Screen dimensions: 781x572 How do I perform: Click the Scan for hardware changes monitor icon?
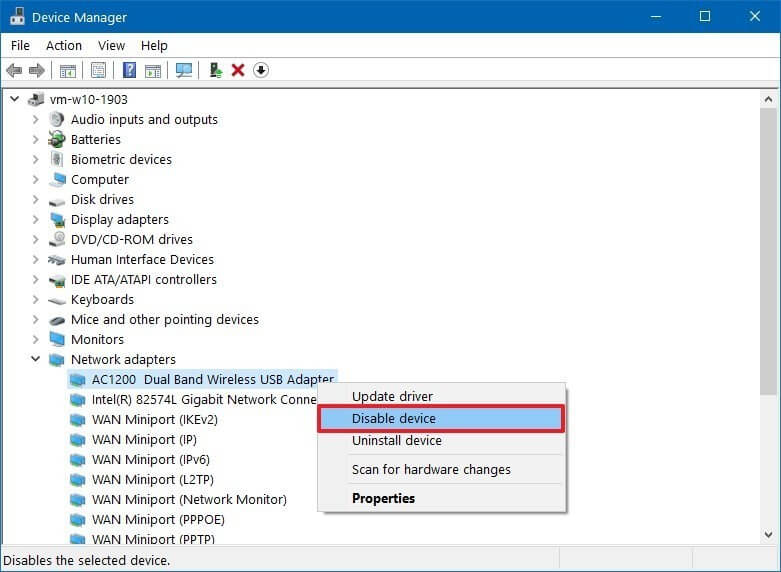coord(183,70)
